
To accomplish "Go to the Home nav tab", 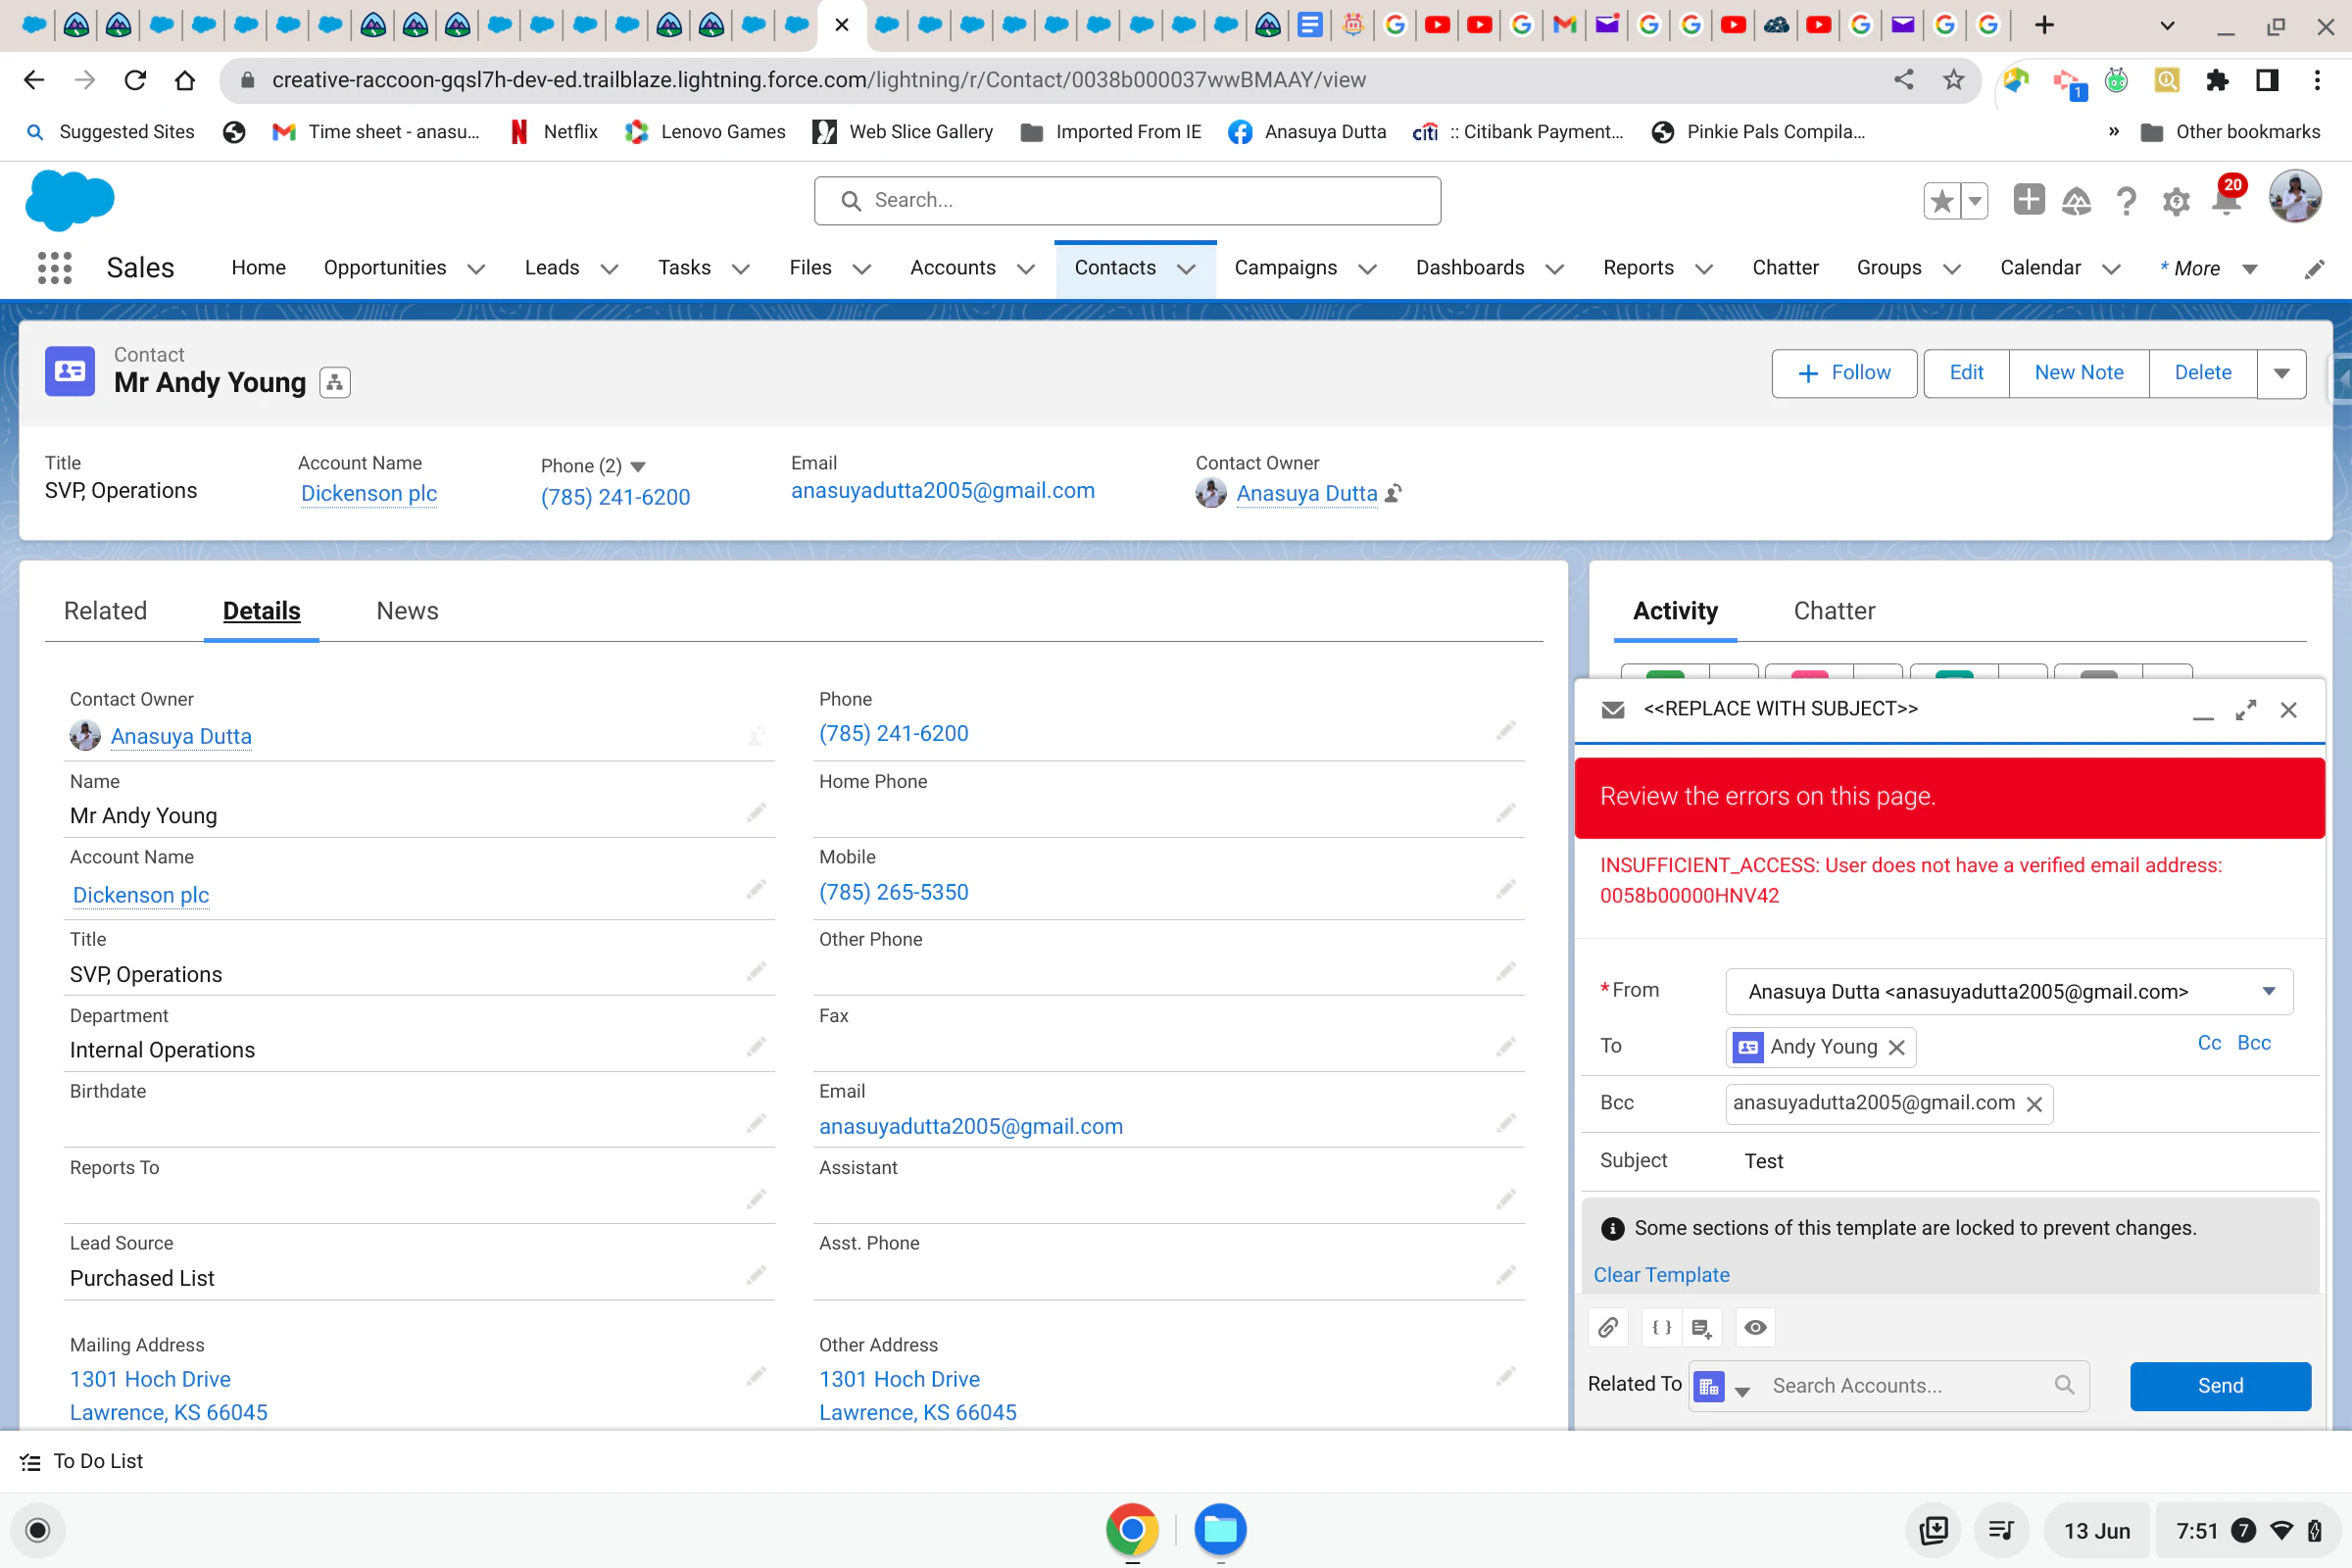I will pyautogui.click(x=259, y=268).
